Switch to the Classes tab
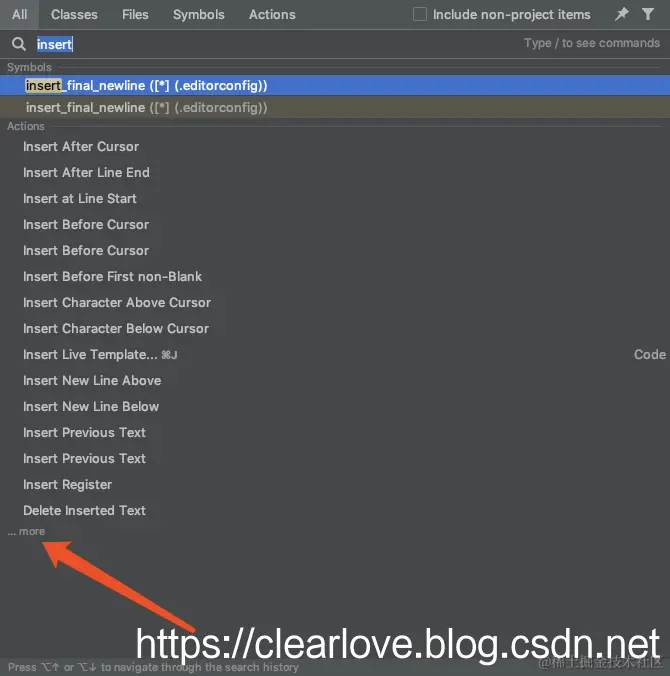This screenshot has height=676, width=670. 74,14
